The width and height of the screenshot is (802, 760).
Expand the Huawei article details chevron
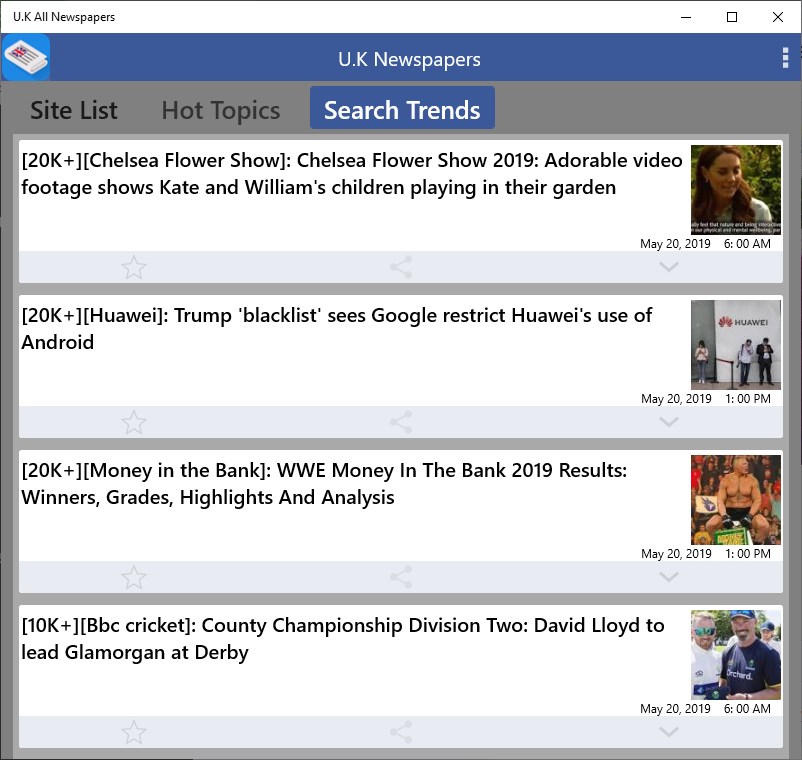[x=669, y=422]
